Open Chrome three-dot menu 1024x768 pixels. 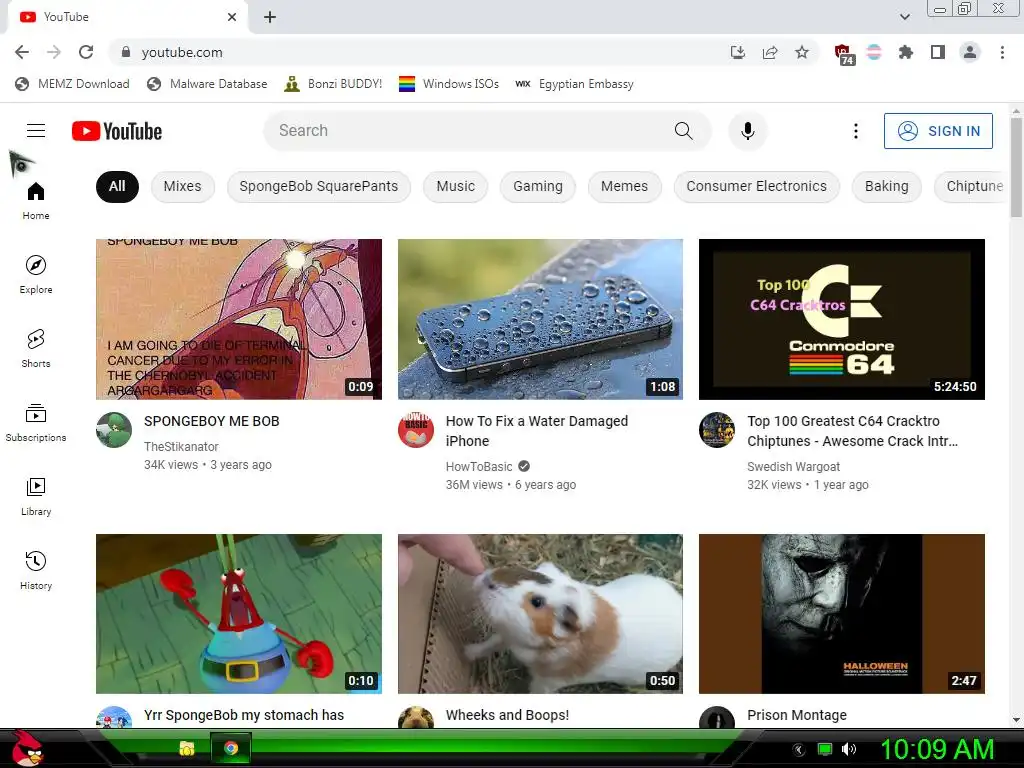(1002, 52)
